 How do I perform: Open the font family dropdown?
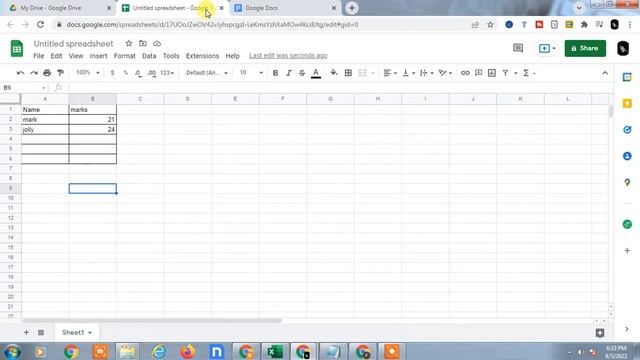coord(207,73)
